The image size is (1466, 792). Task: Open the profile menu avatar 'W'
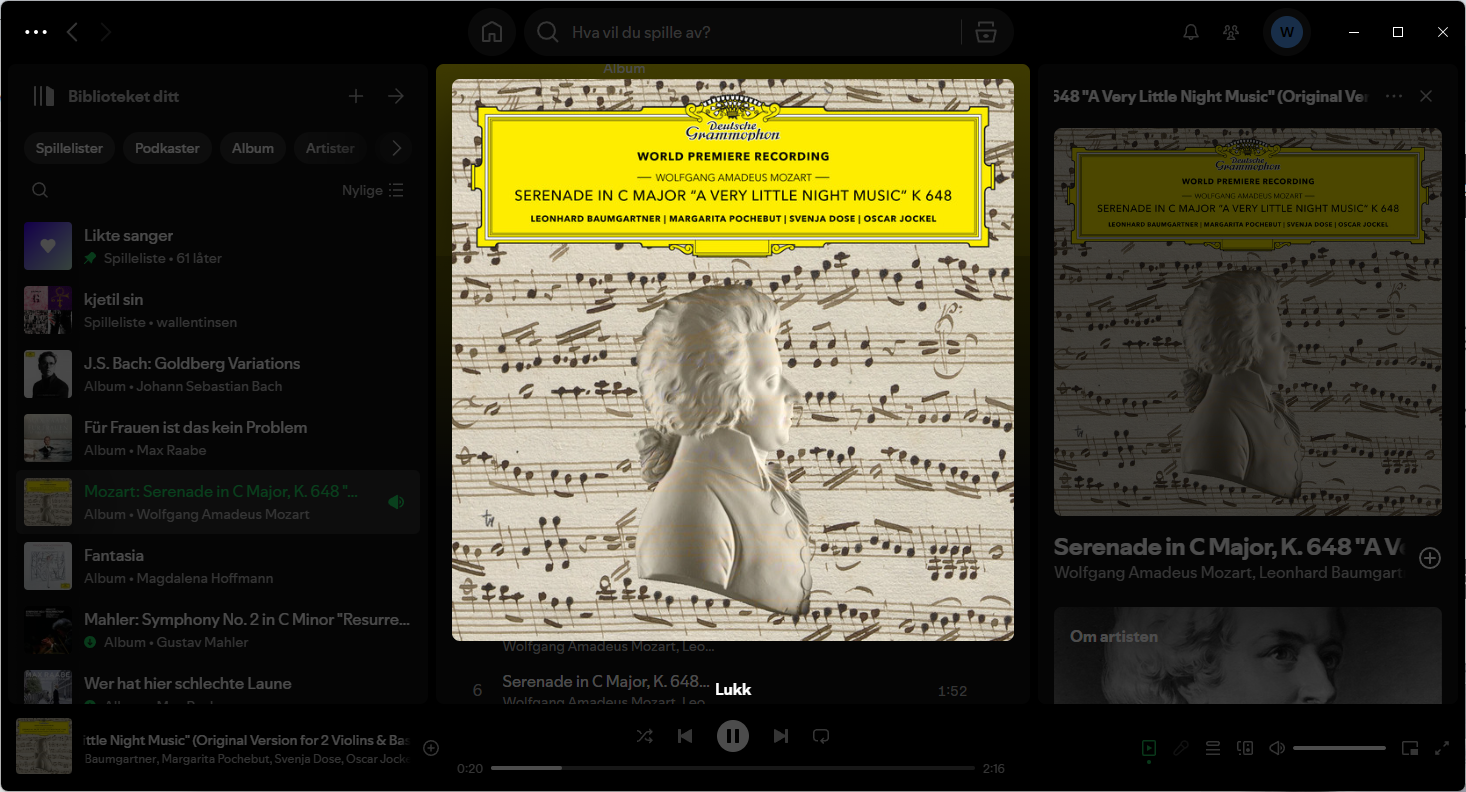point(1287,32)
